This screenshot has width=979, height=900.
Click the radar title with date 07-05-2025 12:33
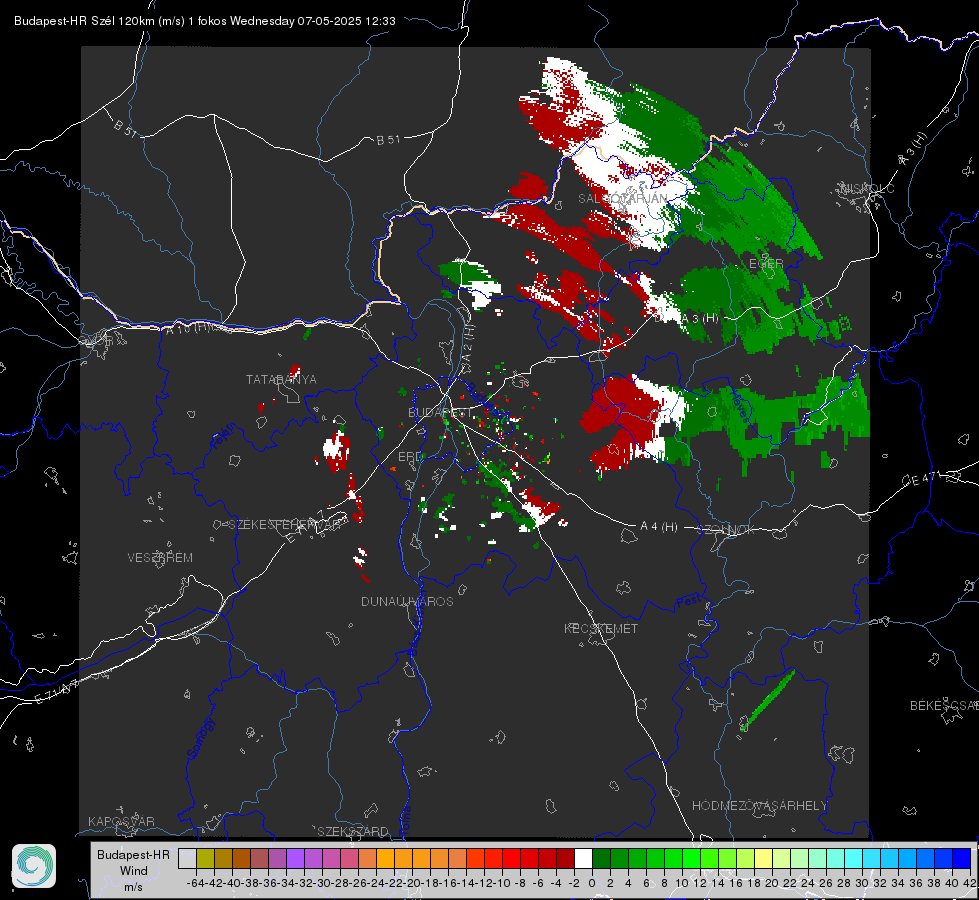205,21
